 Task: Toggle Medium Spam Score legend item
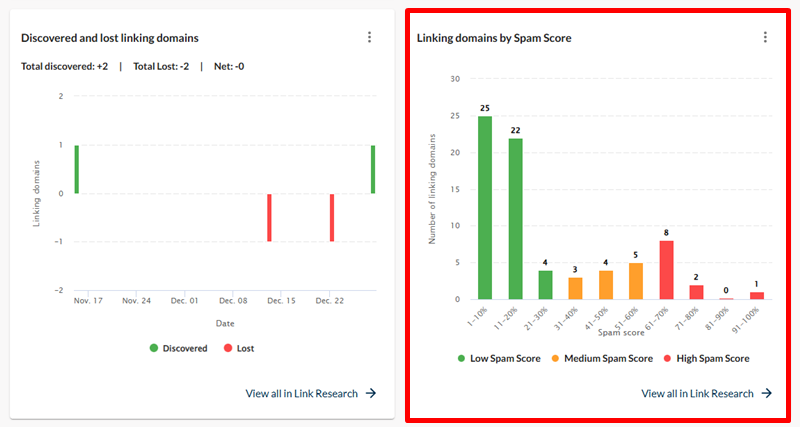602,358
